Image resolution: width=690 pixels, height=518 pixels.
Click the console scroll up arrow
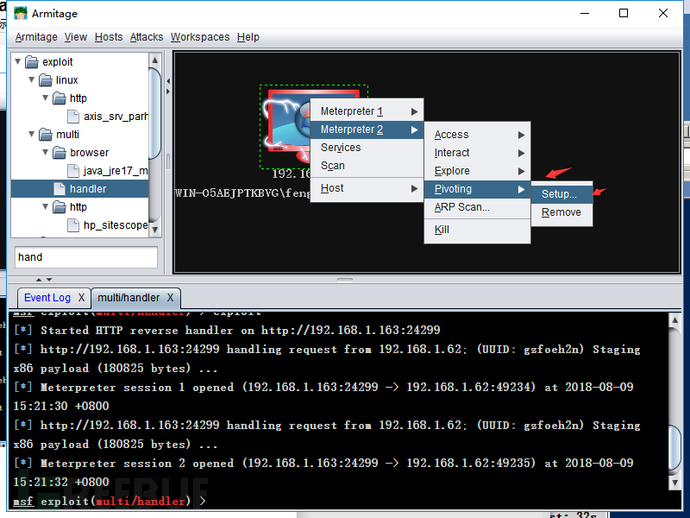click(675, 320)
